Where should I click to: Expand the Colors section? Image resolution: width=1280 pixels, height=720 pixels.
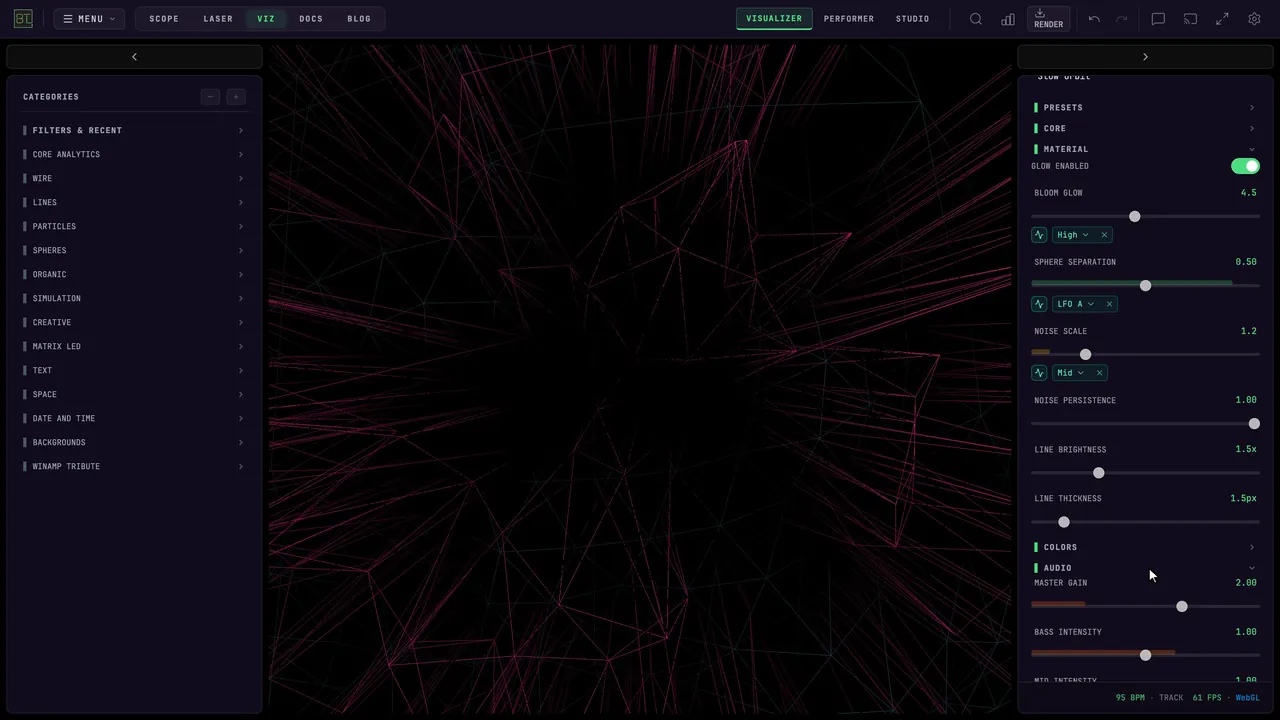(x=1145, y=547)
